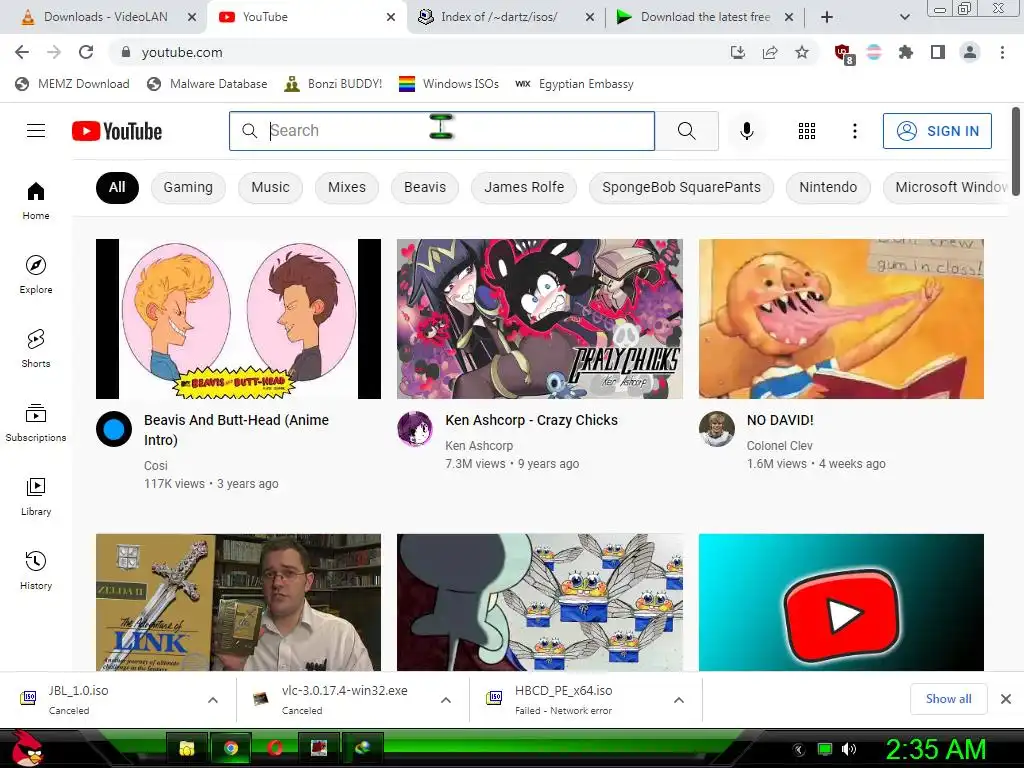Open Chrome profile avatar
Image resolution: width=1024 pixels, height=768 pixels.
click(970, 52)
